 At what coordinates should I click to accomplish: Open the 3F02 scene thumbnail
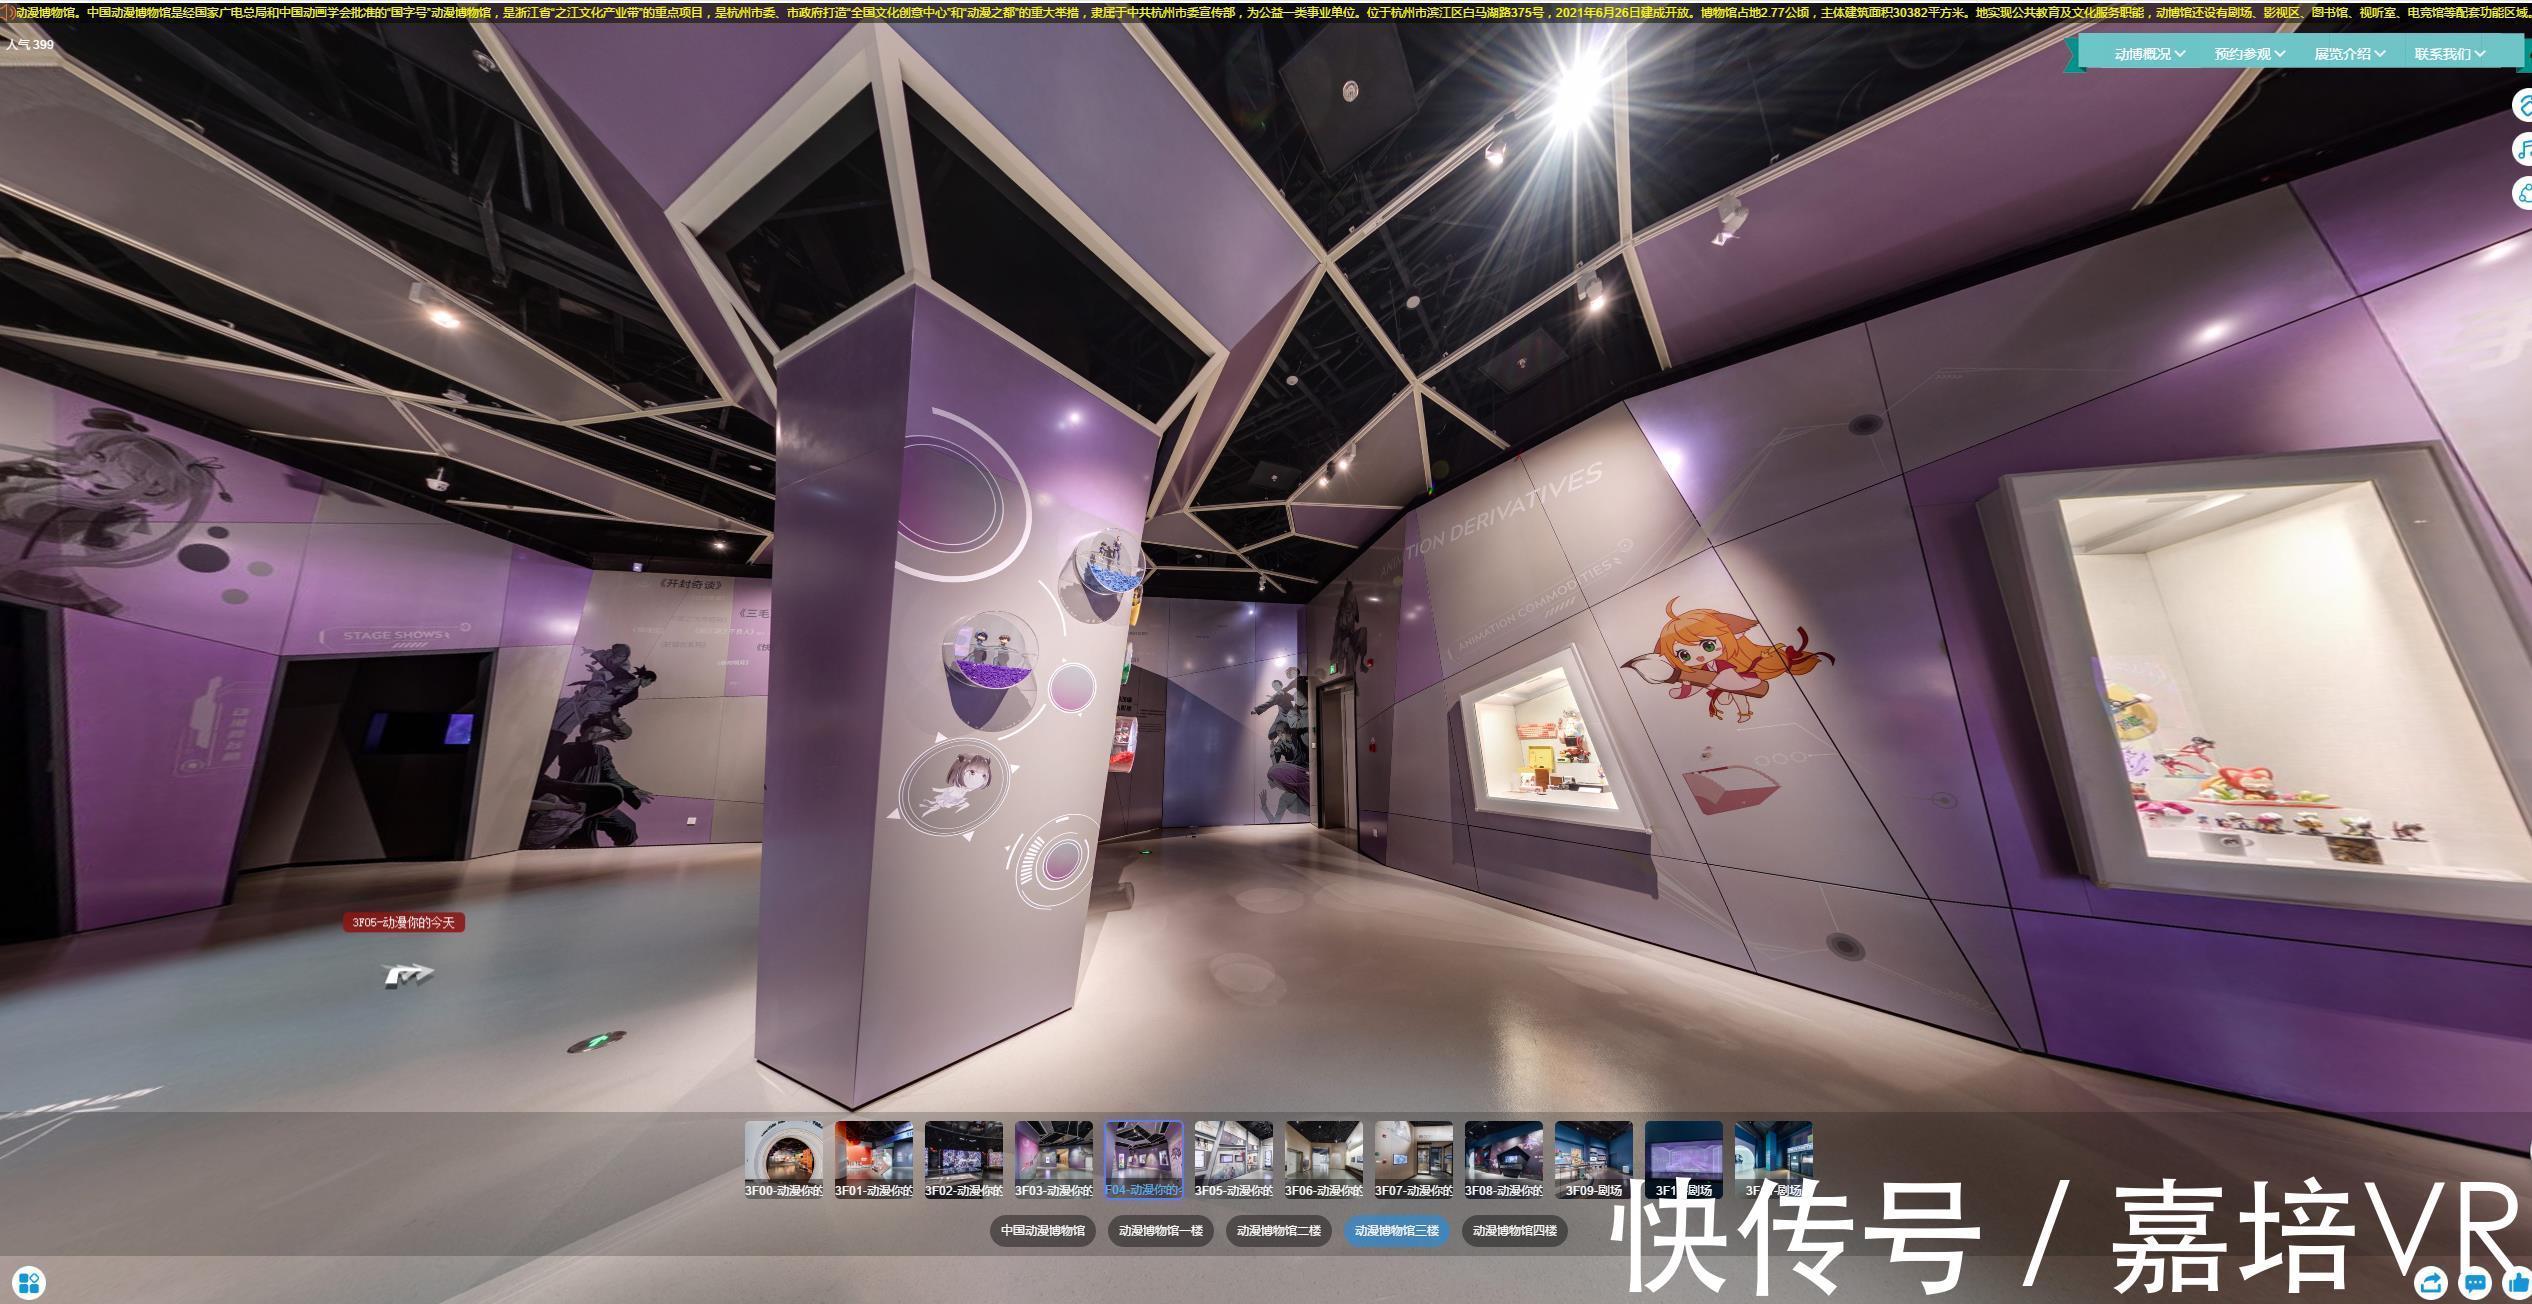coord(964,1159)
